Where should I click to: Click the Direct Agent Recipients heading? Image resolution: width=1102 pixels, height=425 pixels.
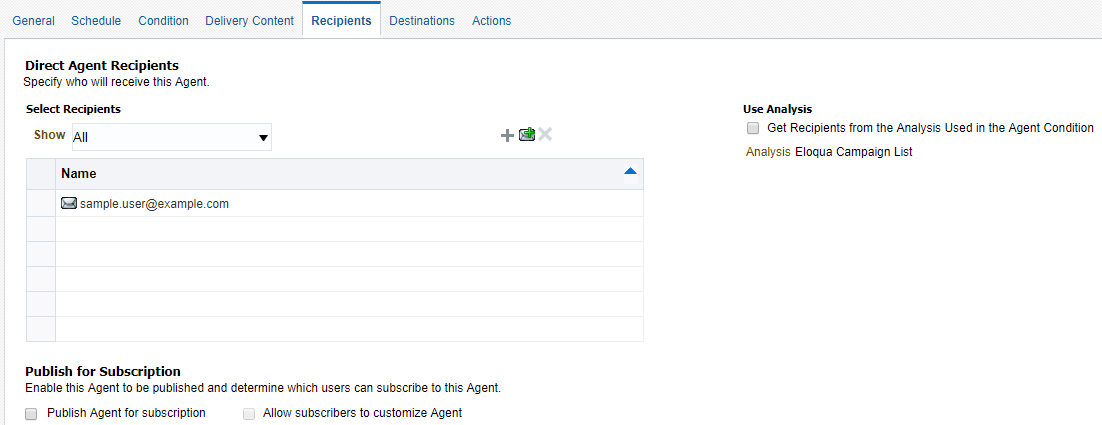pyautogui.click(x=102, y=66)
